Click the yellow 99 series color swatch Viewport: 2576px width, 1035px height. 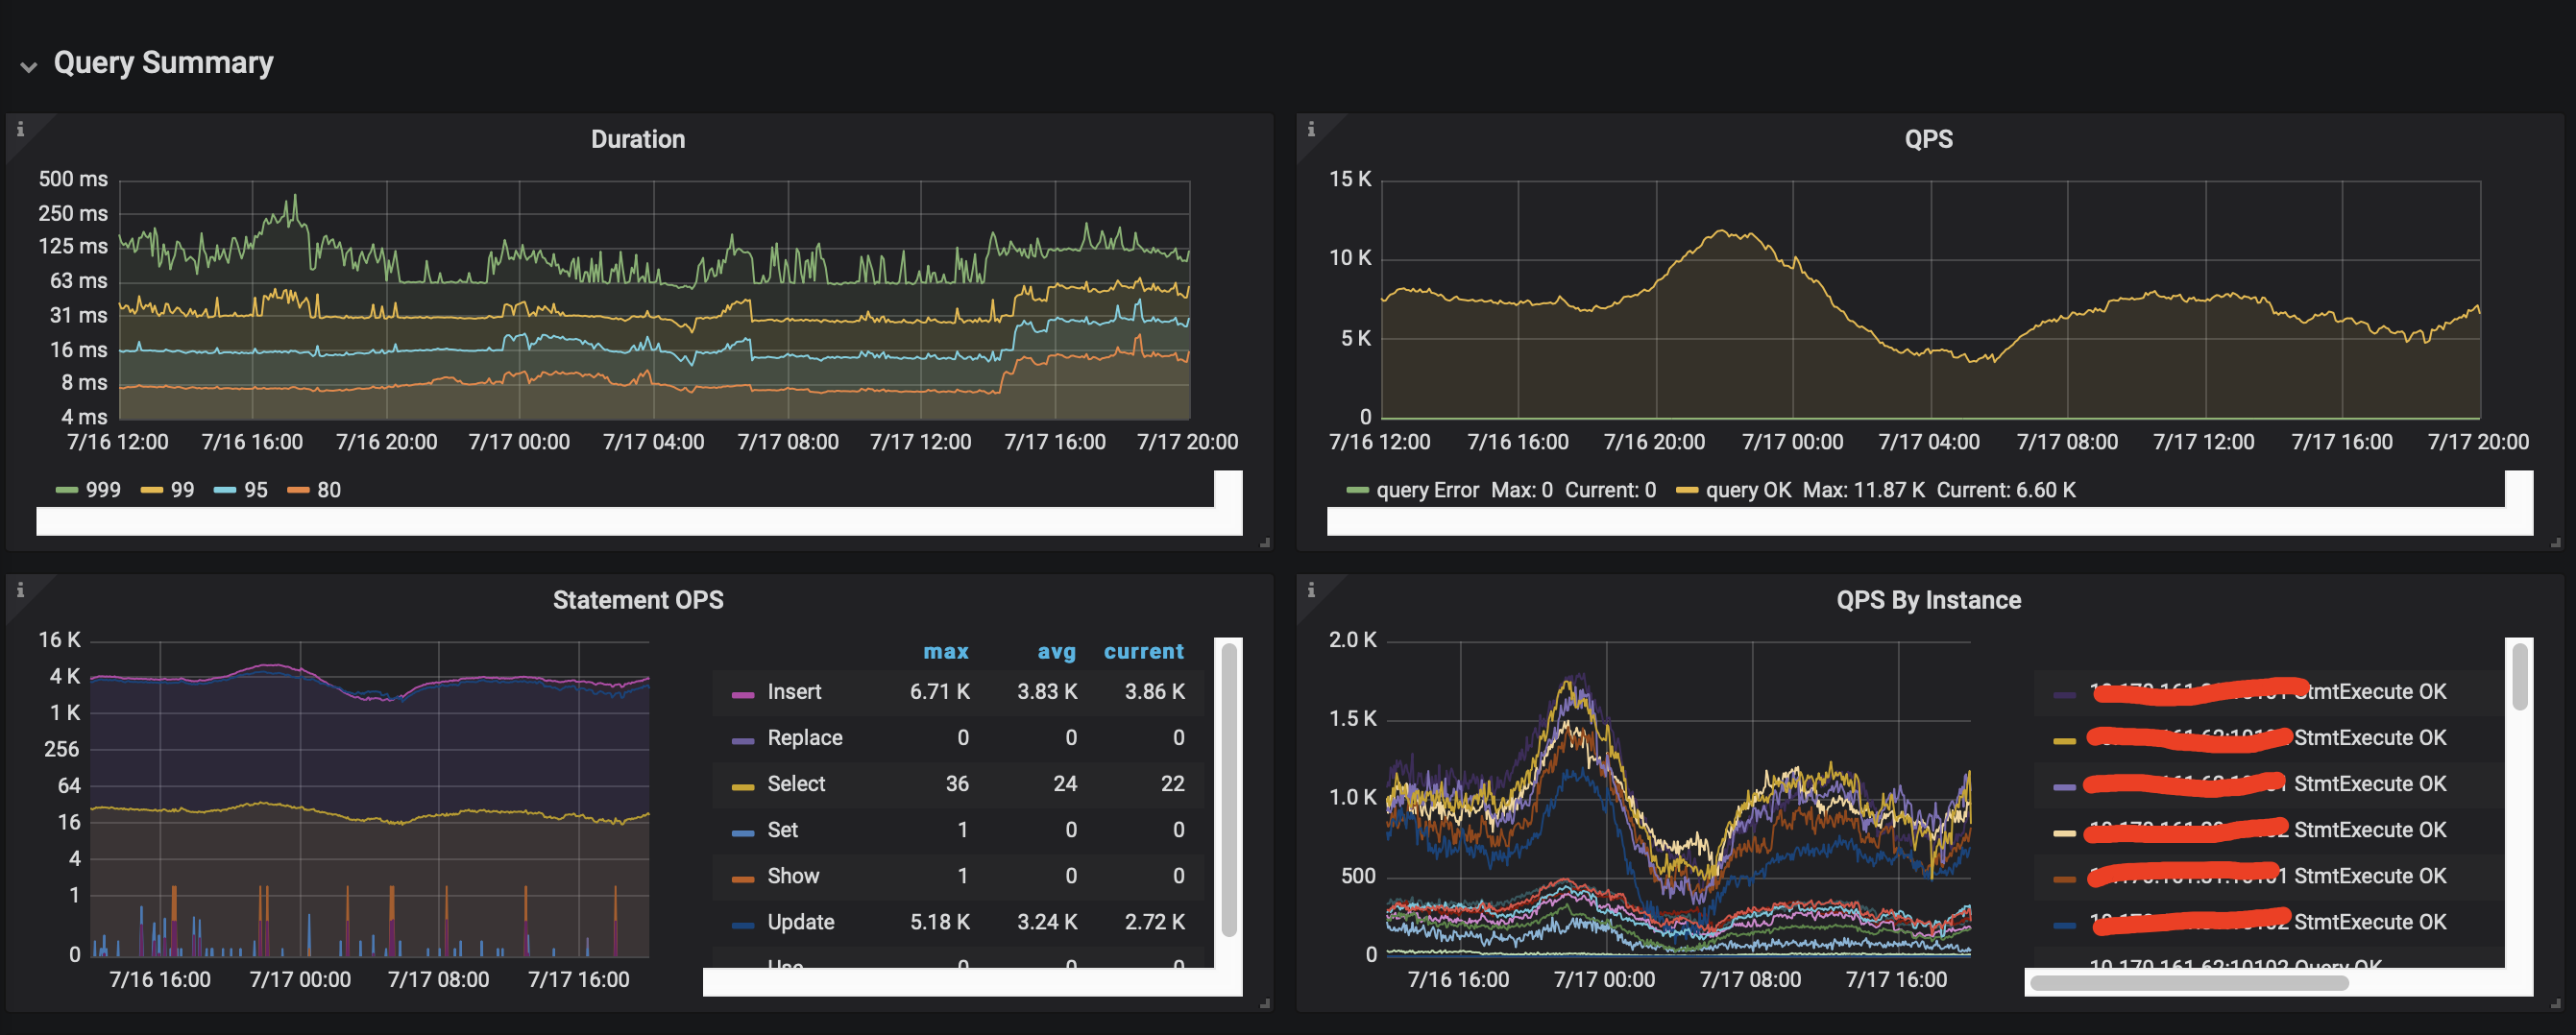(152, 490)
